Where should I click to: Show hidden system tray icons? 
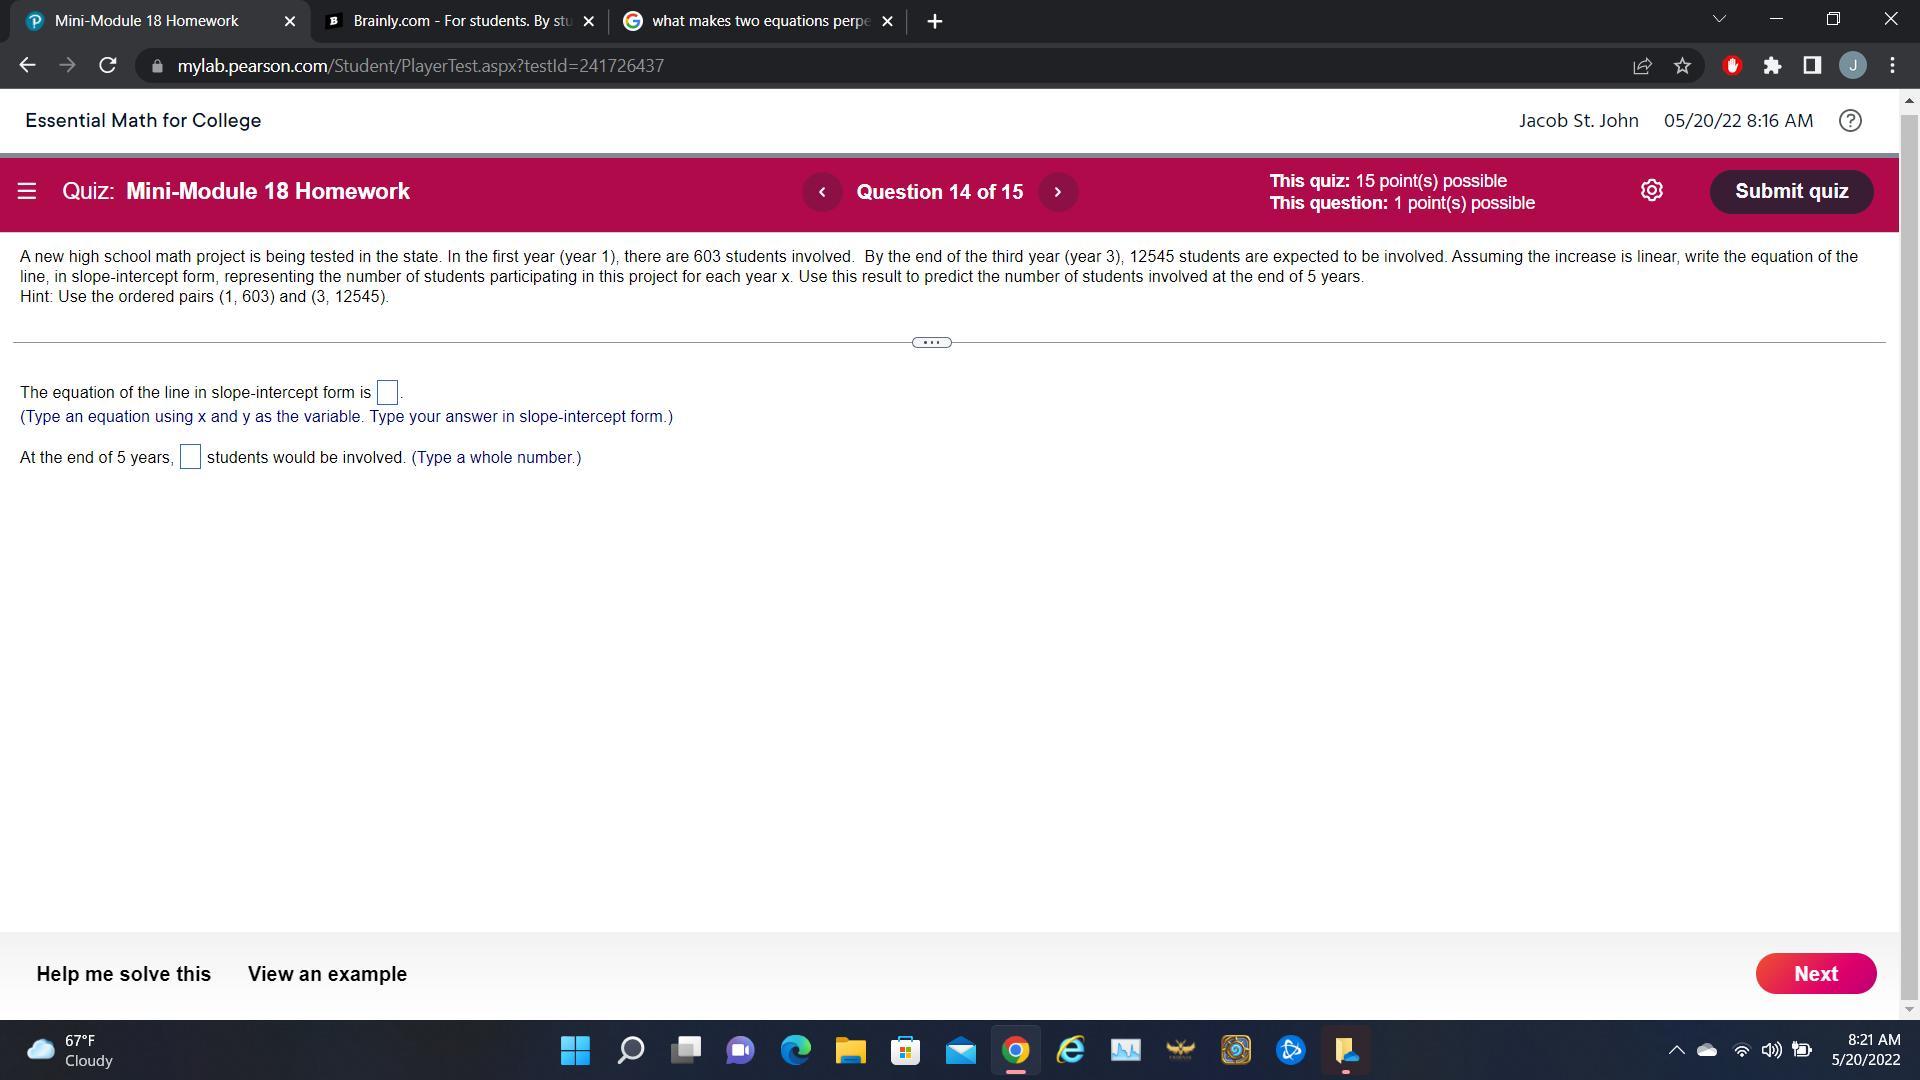point(1676,1050)
